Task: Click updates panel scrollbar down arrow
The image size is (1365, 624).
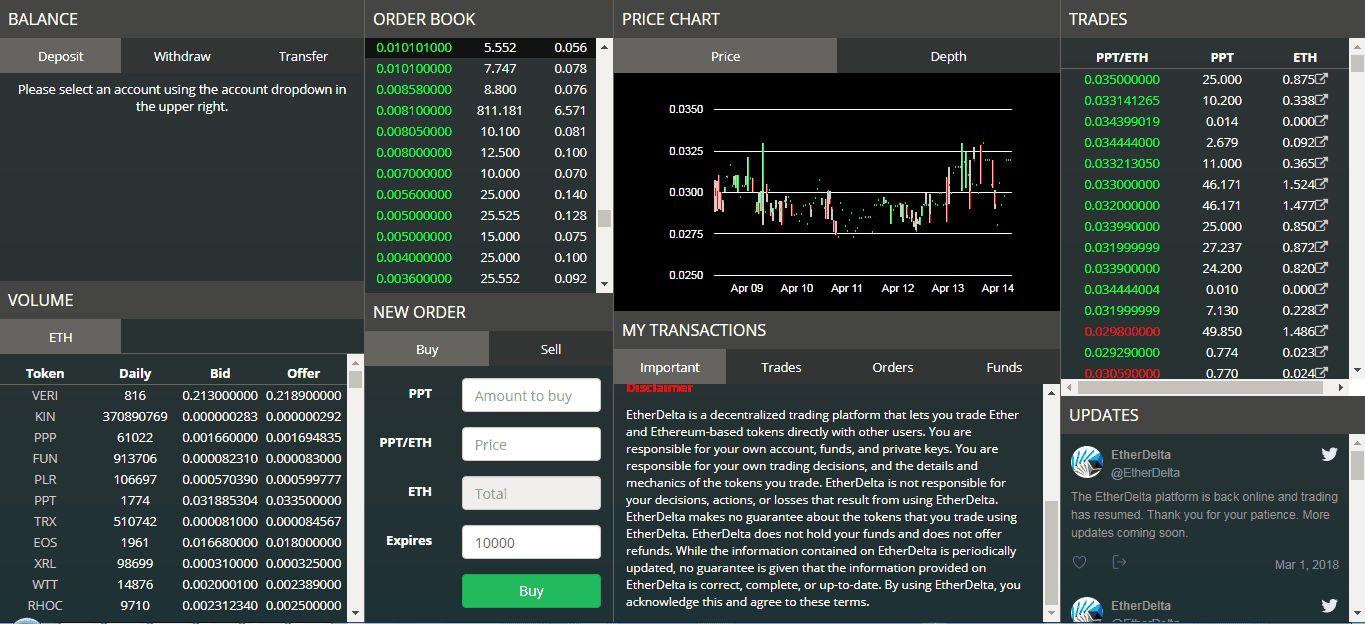Action: 1357,611
